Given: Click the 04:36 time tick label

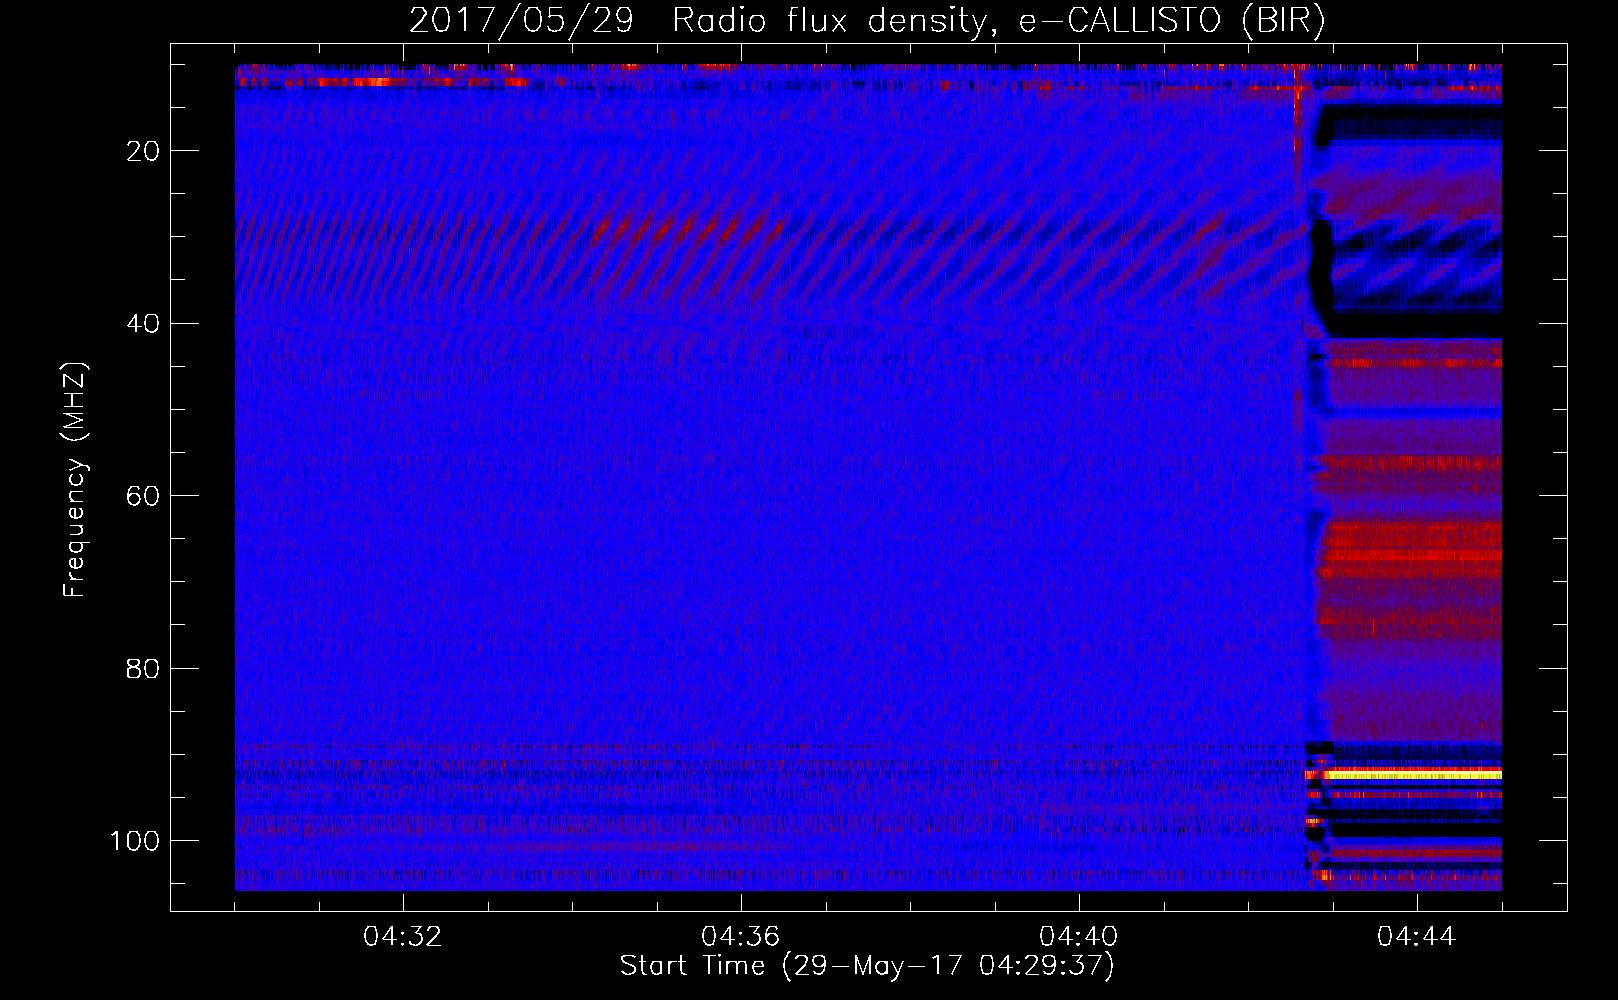Looking at the screenshot, I should tap(741, 937).
